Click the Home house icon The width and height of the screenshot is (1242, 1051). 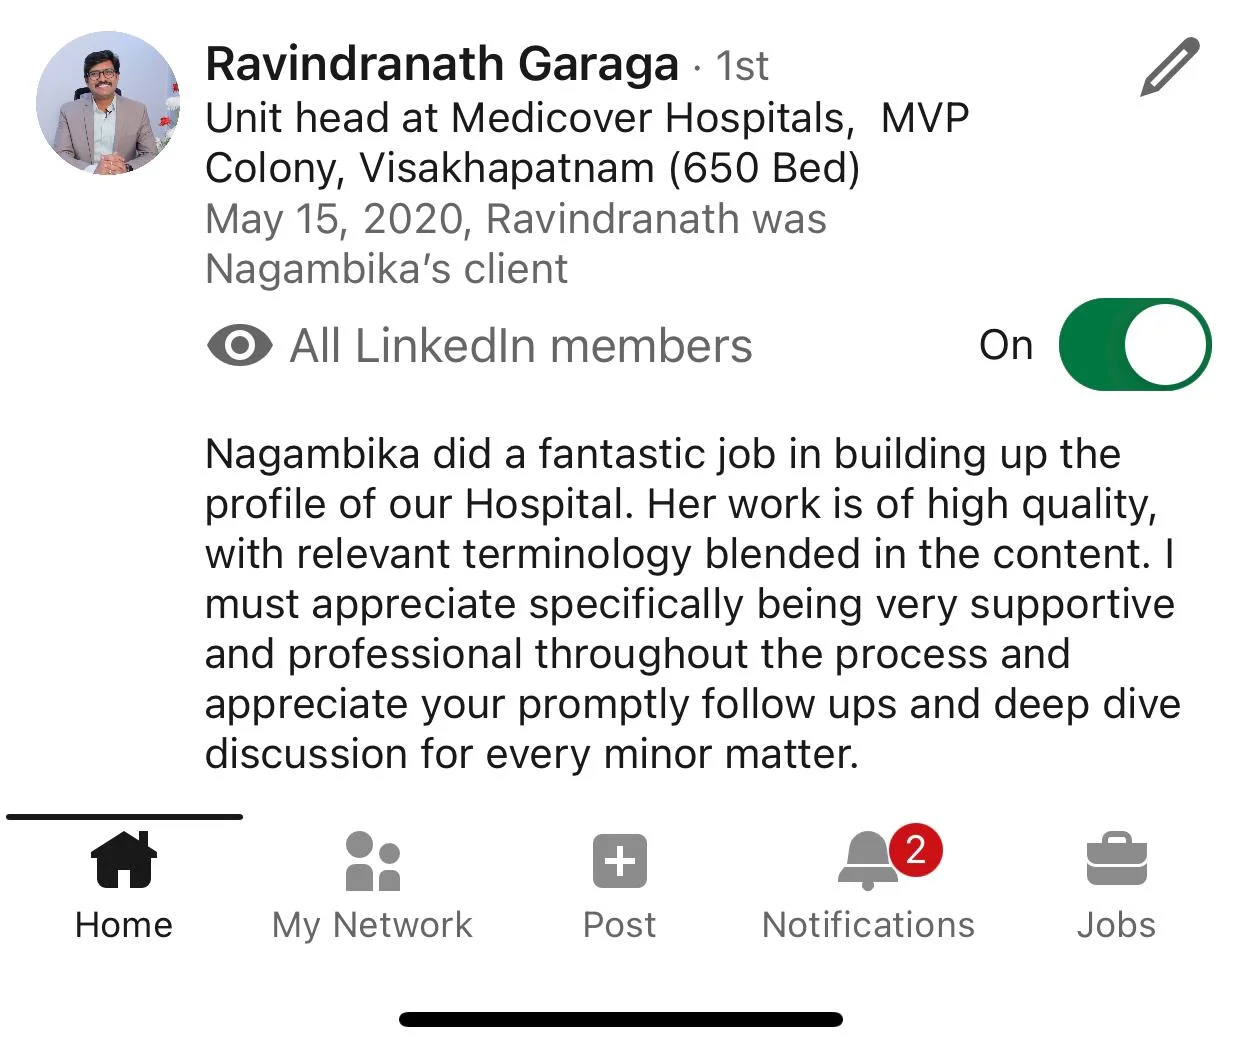[124, 860]
